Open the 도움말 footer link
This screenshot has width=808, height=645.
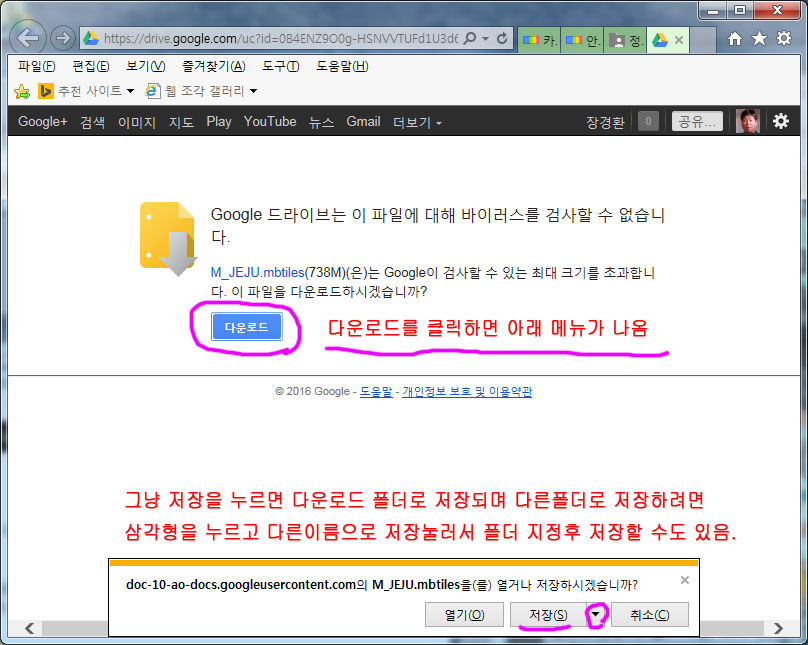point(376,392)
